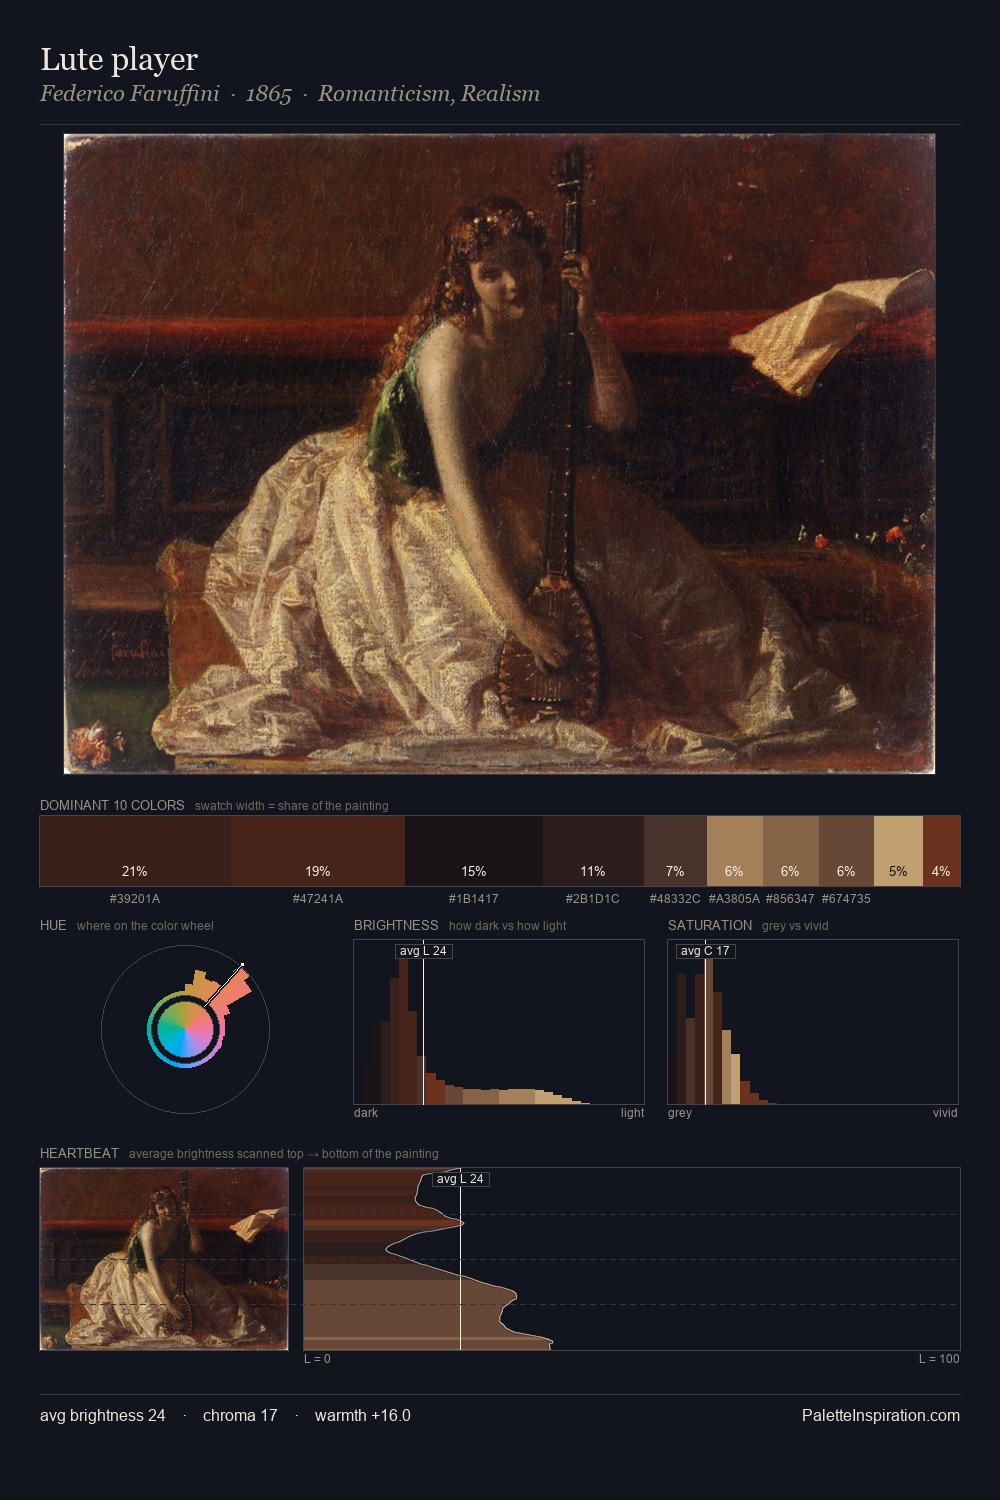The width and height of the screenshot is (1000, 1500).
Task: Click the 'warmth +16.0' footer stat
Action: tap(363, 1415)
